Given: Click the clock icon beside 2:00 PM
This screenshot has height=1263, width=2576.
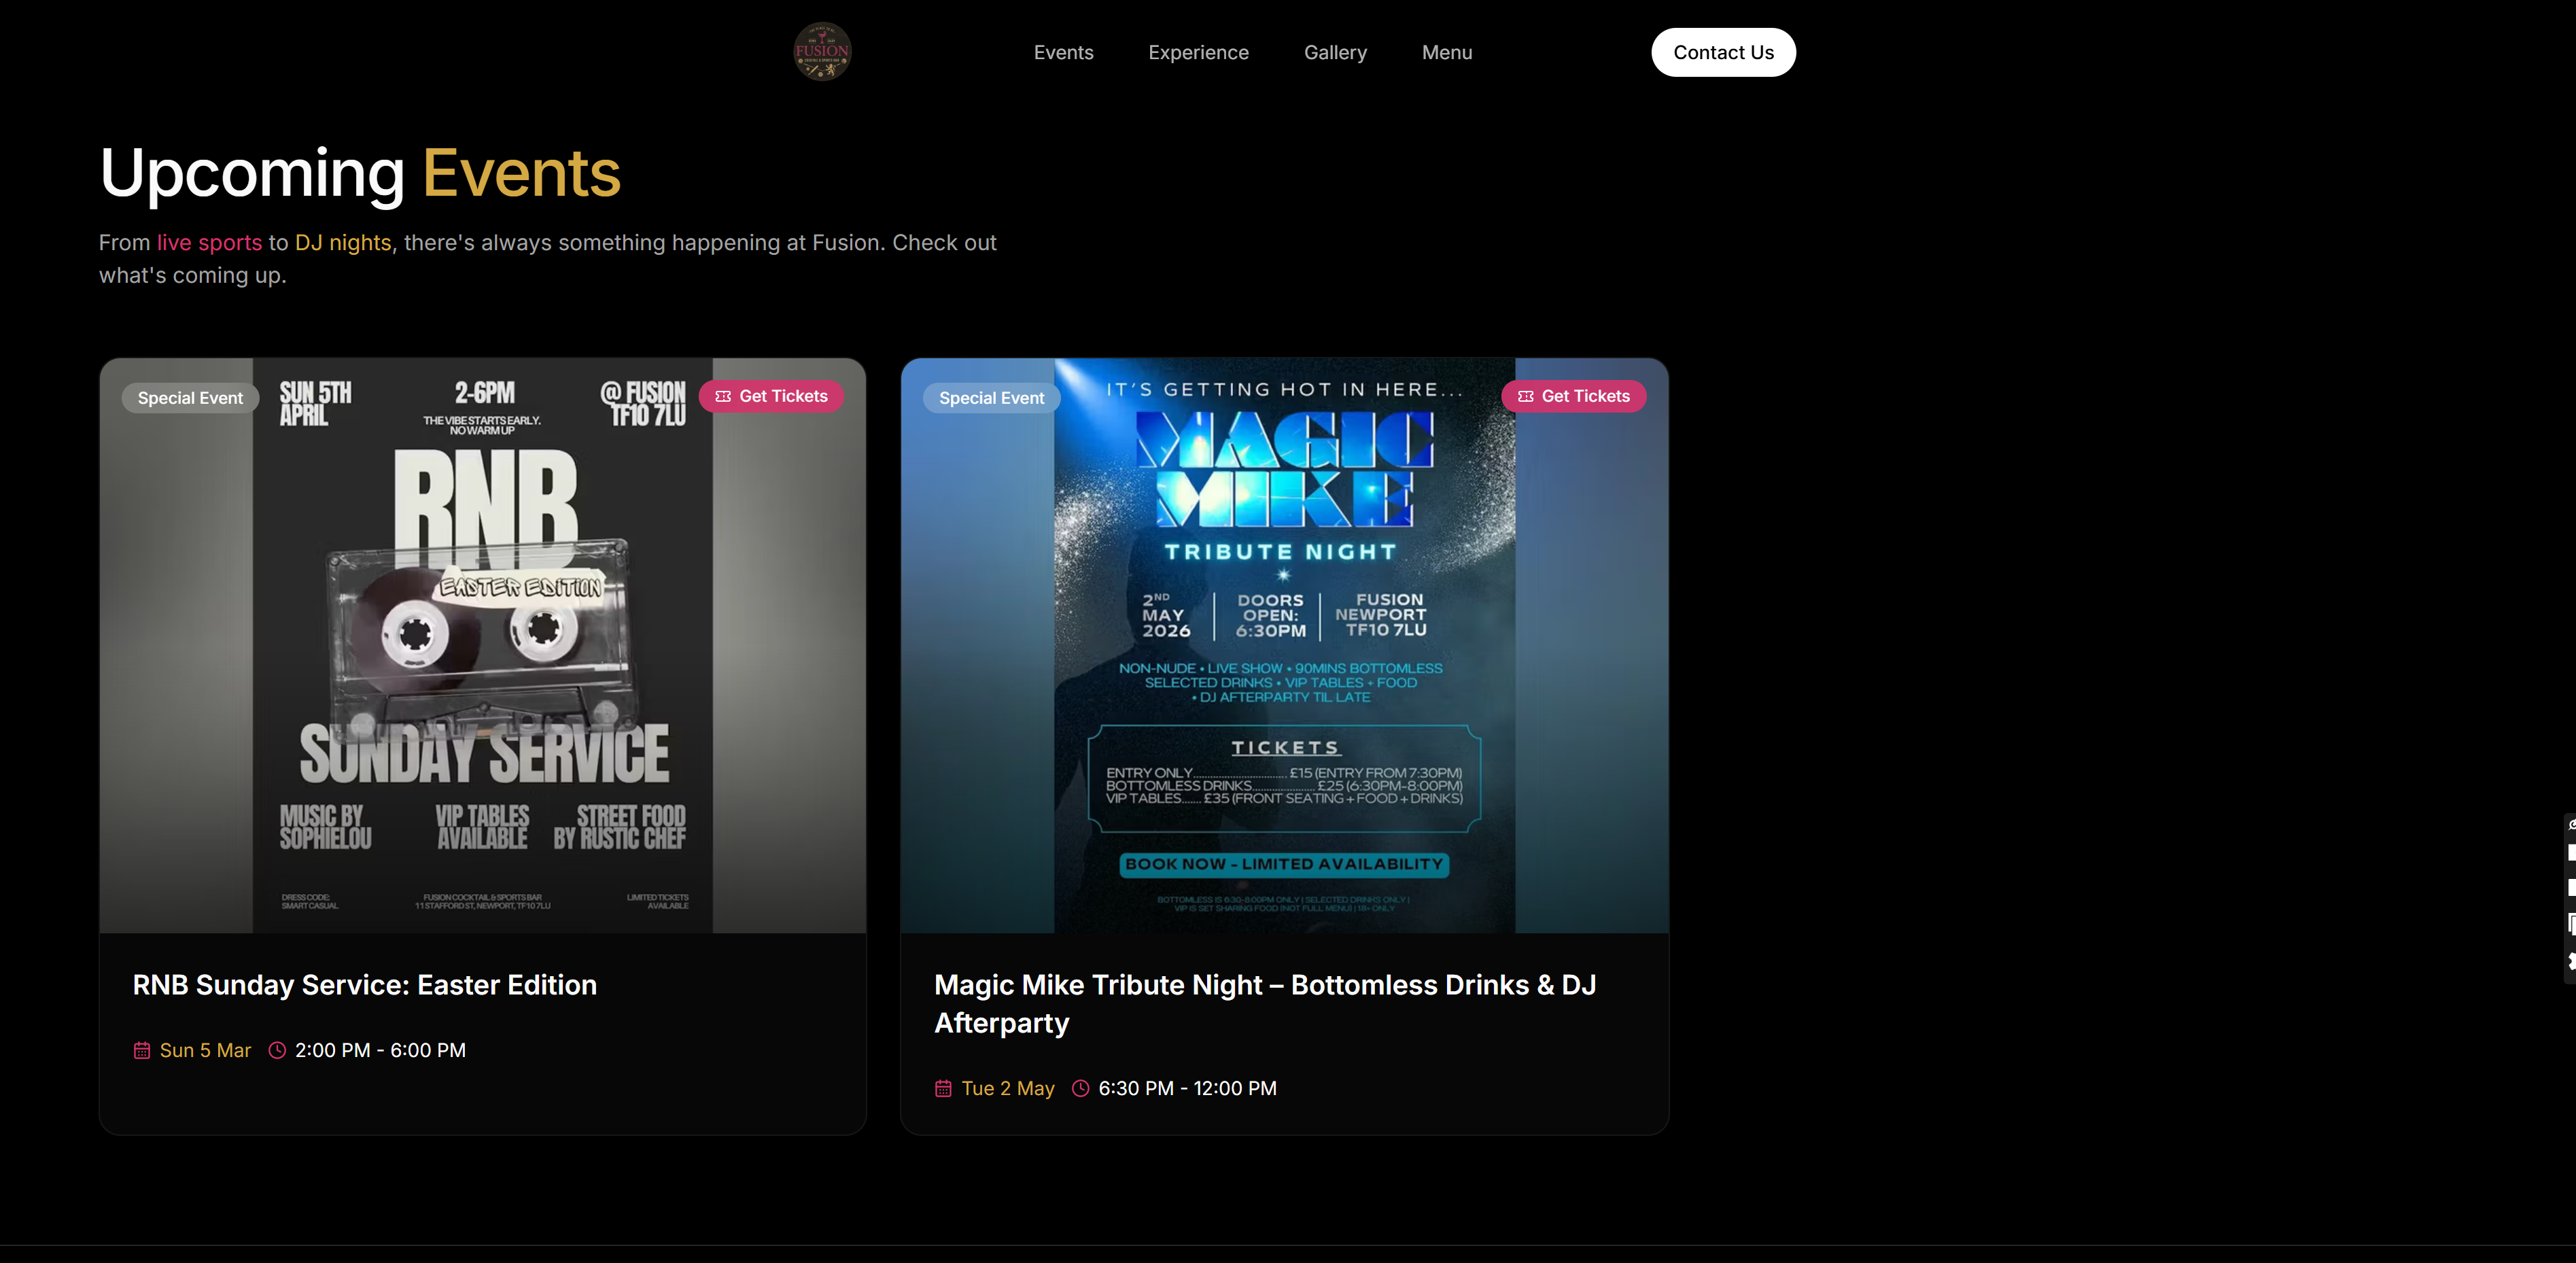Looking at the screenshot, I should pos(277,1050).
